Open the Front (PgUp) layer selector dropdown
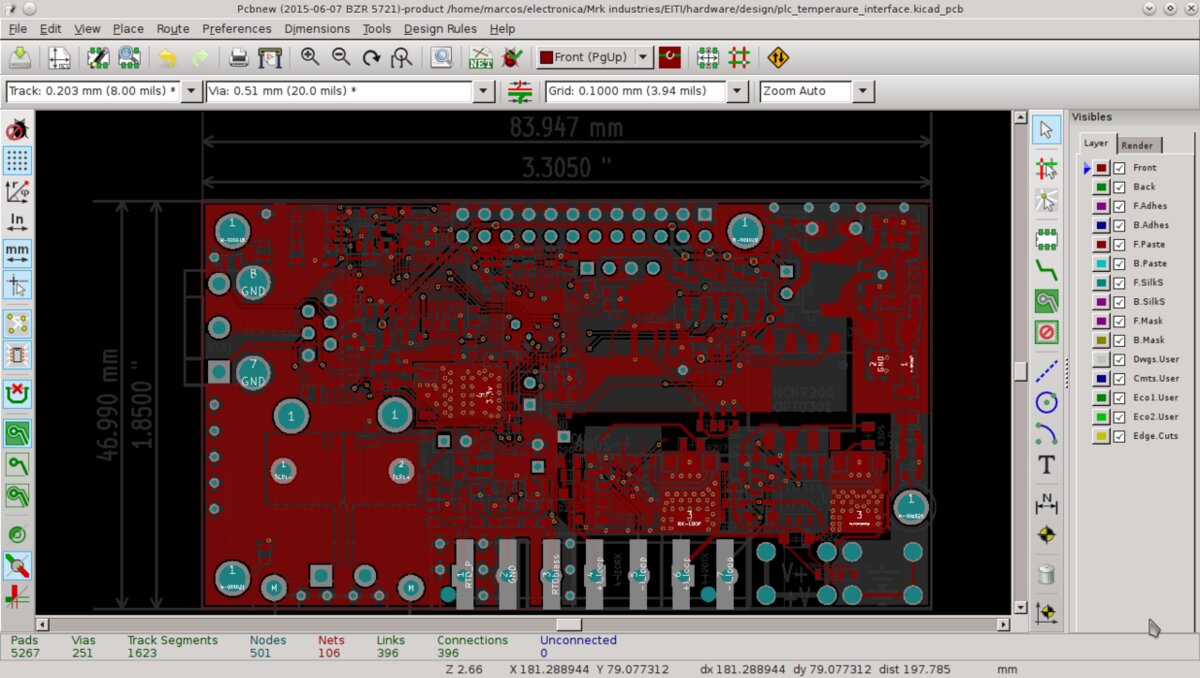 (643, 57)
